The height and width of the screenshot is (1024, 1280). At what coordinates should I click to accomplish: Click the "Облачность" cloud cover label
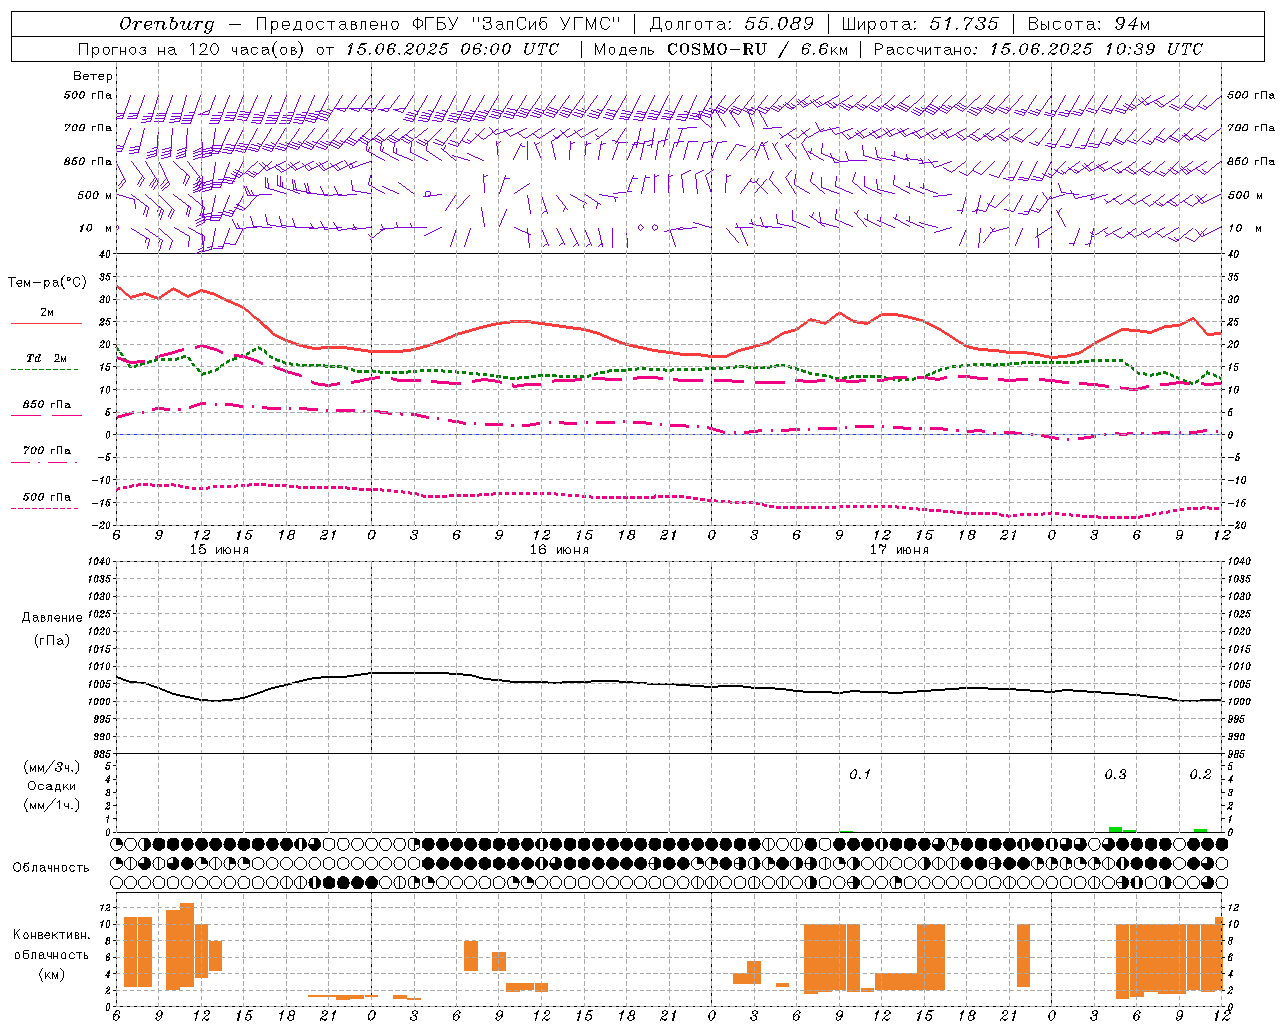tap(51, 867)
